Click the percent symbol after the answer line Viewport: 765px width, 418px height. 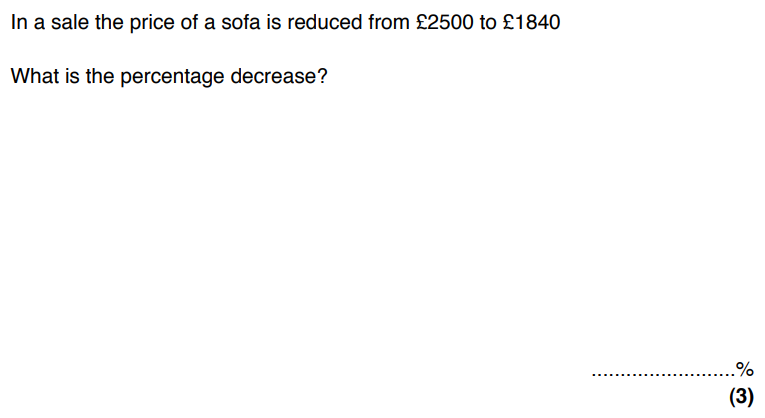(744, 368)
